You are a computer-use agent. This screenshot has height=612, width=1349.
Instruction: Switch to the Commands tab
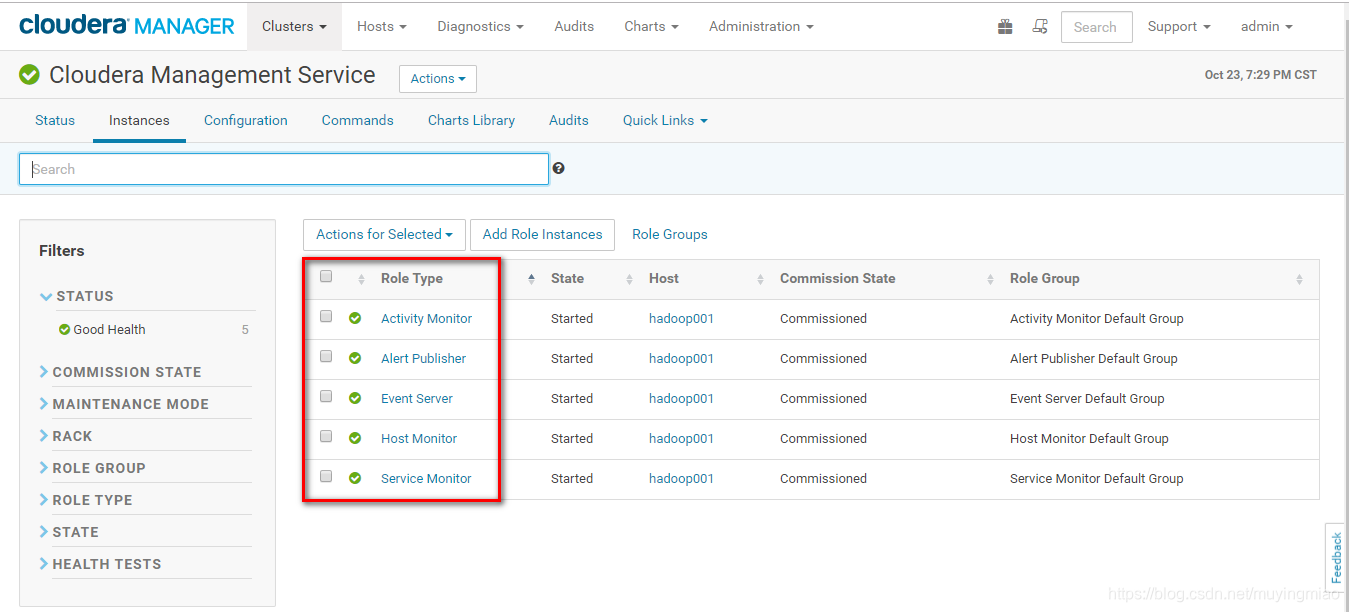click(357, 120)
